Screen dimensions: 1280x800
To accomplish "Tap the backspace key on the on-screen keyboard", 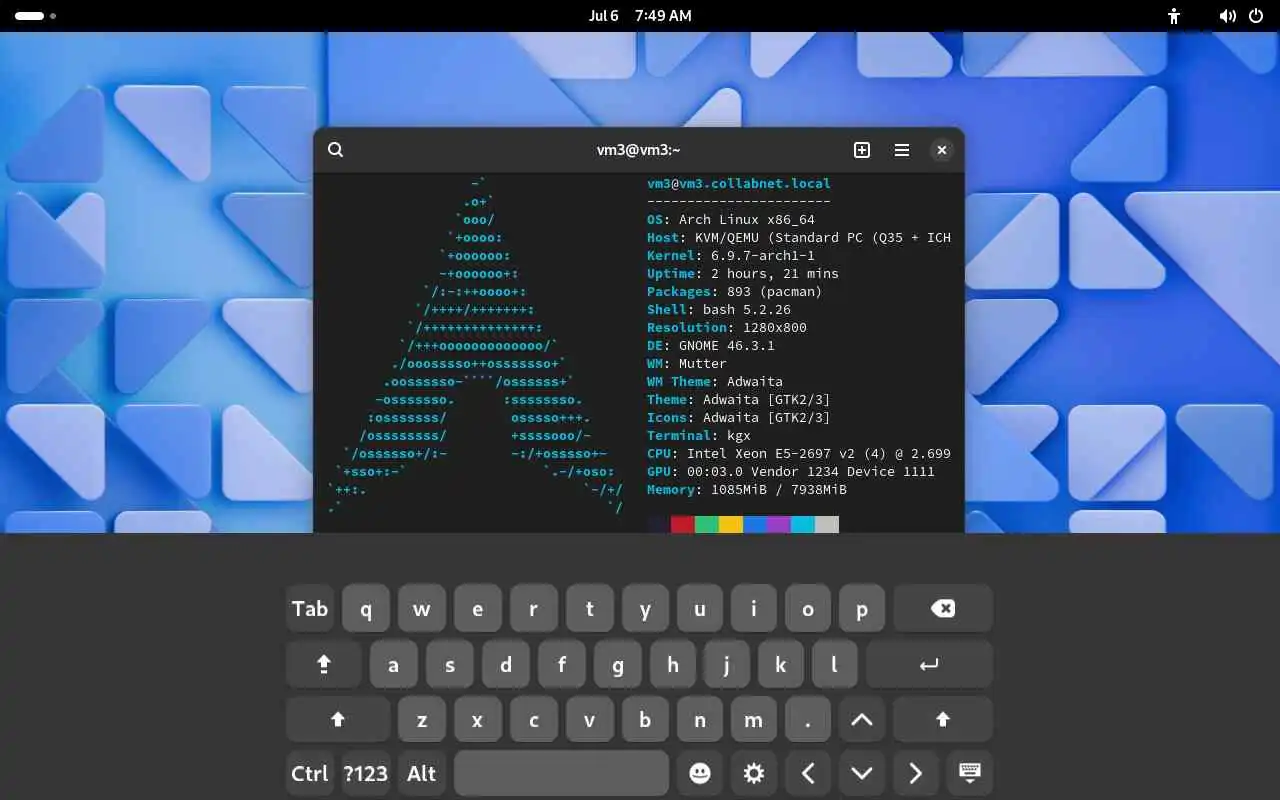I will pyautogui.click(x=943, y=608).
